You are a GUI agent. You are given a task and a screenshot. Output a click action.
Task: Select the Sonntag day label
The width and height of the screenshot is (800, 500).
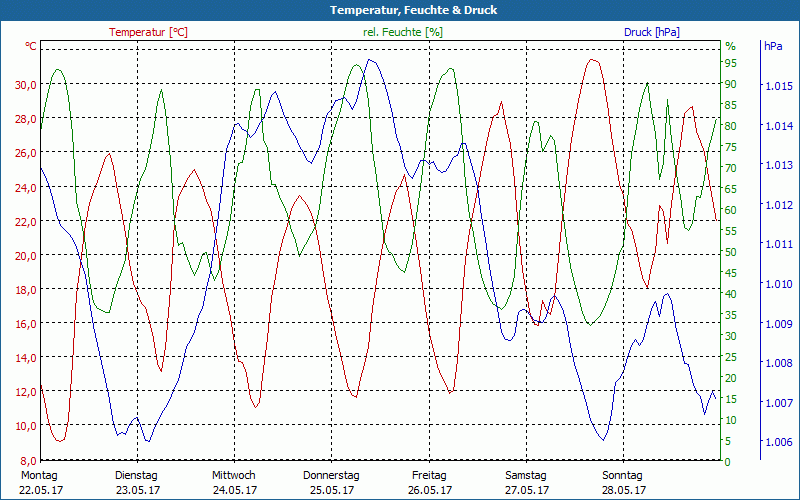click(x=622, y=475)
